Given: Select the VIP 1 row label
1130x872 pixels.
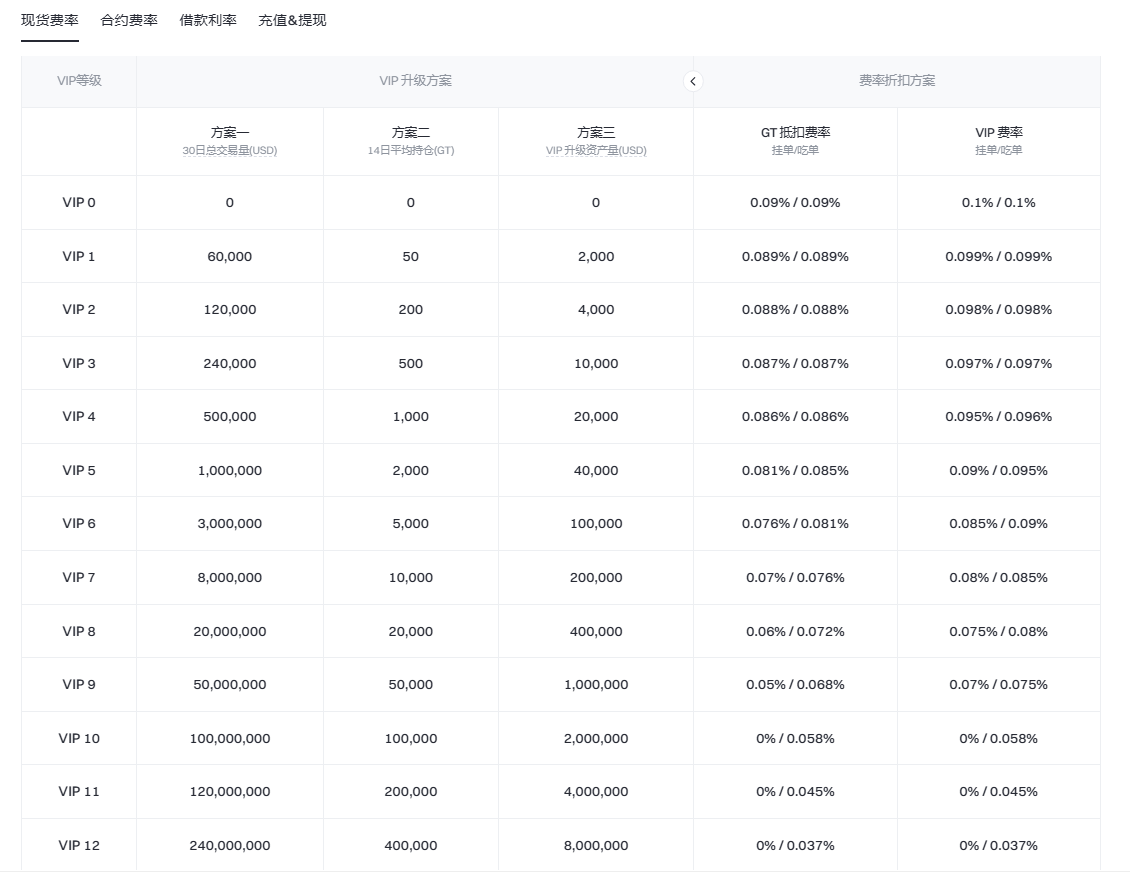Looking at the screenshot, I should click(79, 257).
